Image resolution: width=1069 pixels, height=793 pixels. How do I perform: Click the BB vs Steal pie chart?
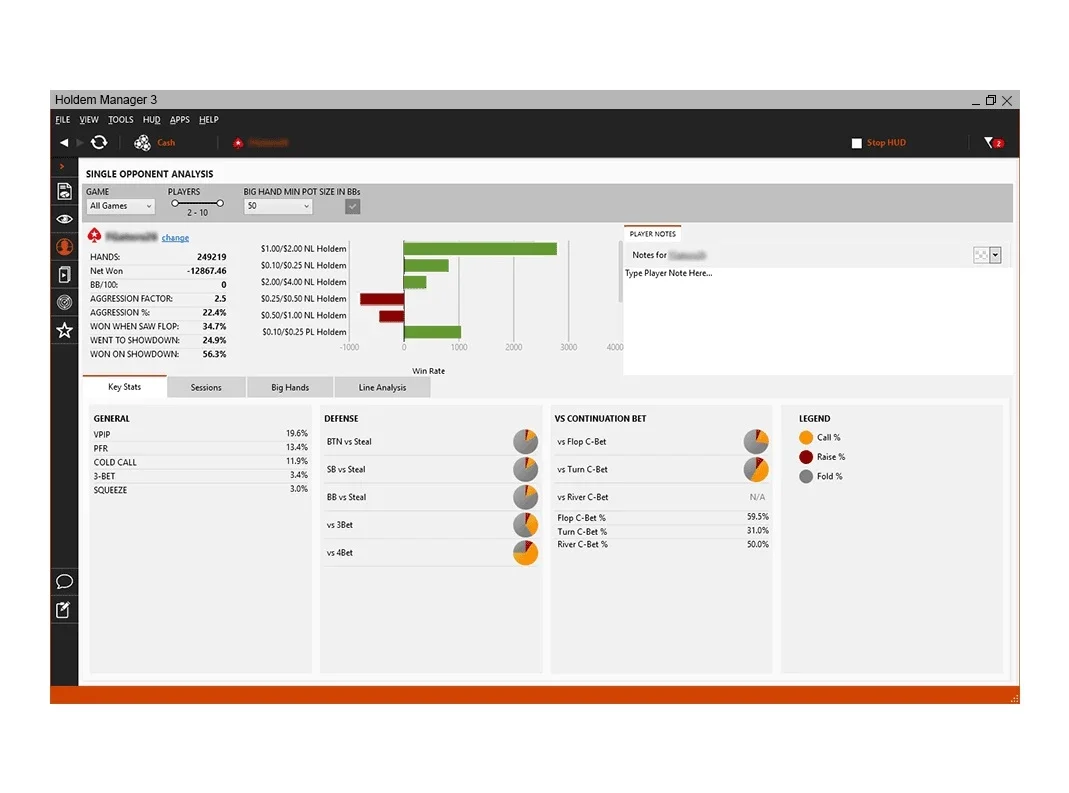(525, 497)
